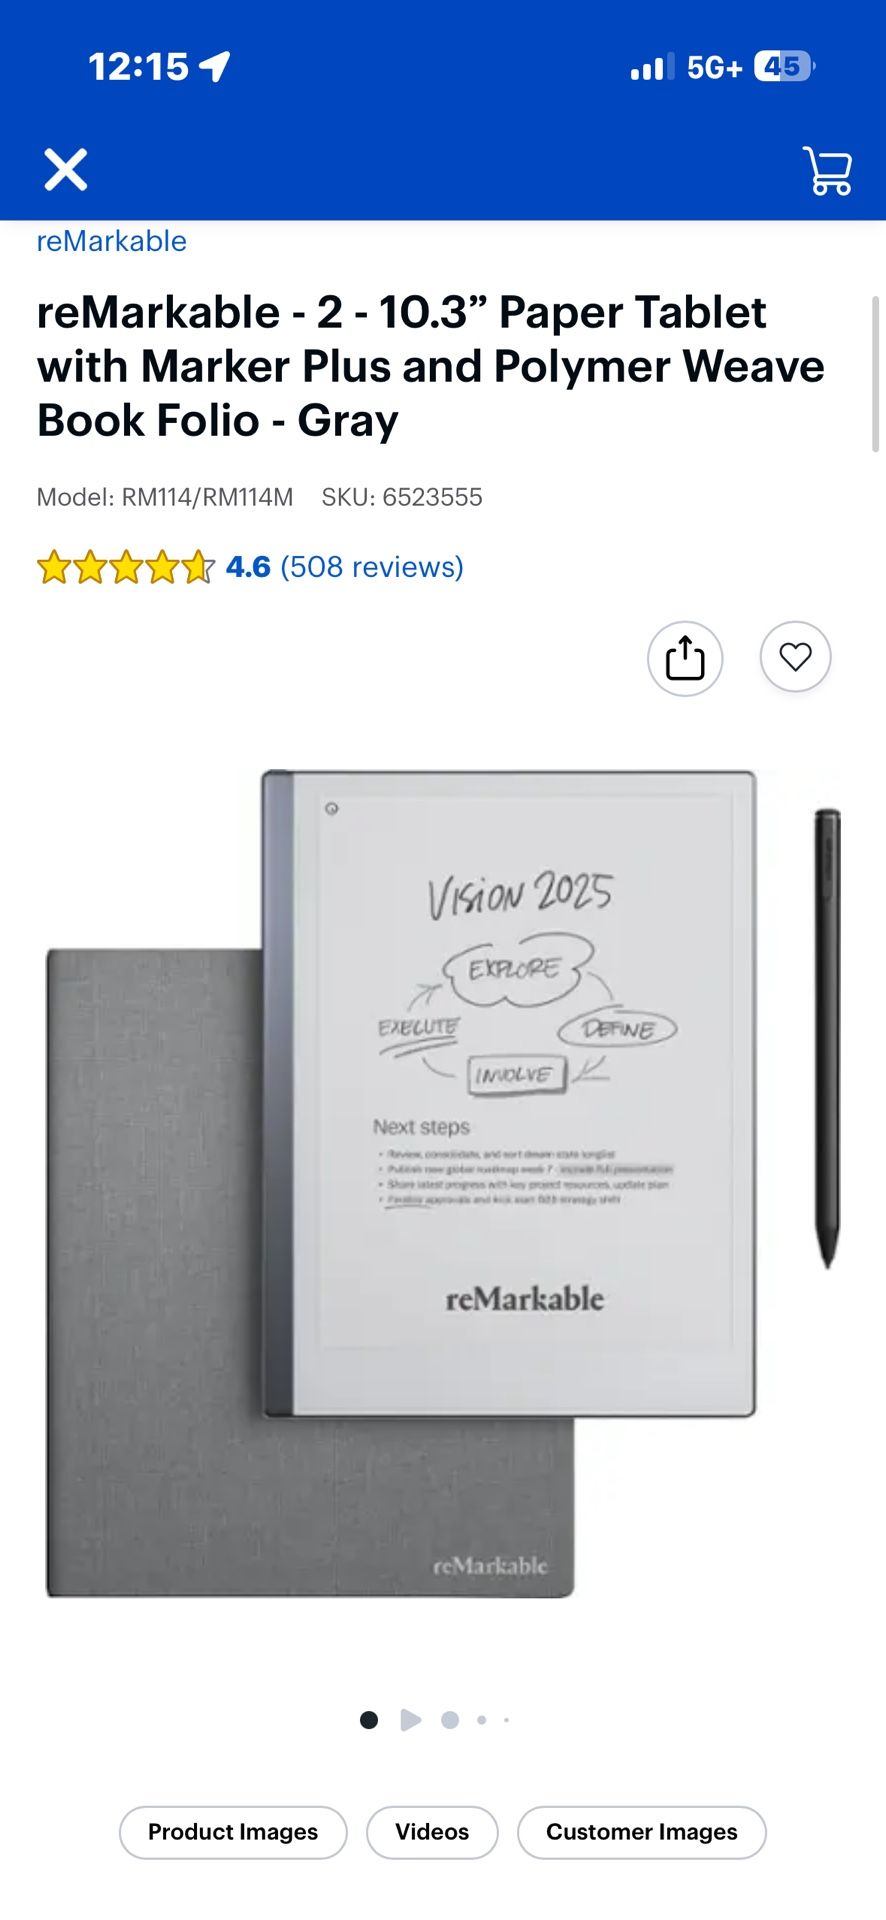Image resolution: width=886 pixels, height=1920 pixels.
Task: Select the Product Images tab
Action: 233,1832
